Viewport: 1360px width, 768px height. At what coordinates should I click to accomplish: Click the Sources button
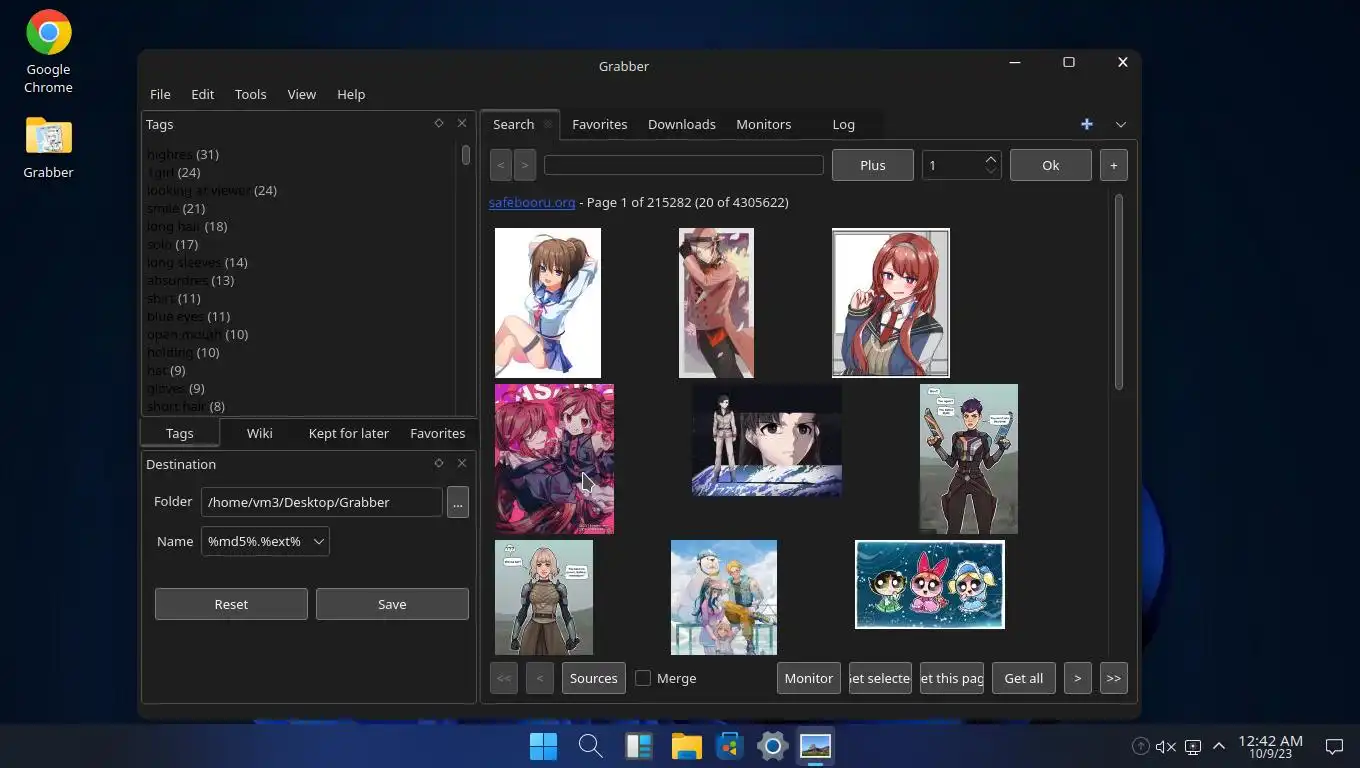pos(593,678)
